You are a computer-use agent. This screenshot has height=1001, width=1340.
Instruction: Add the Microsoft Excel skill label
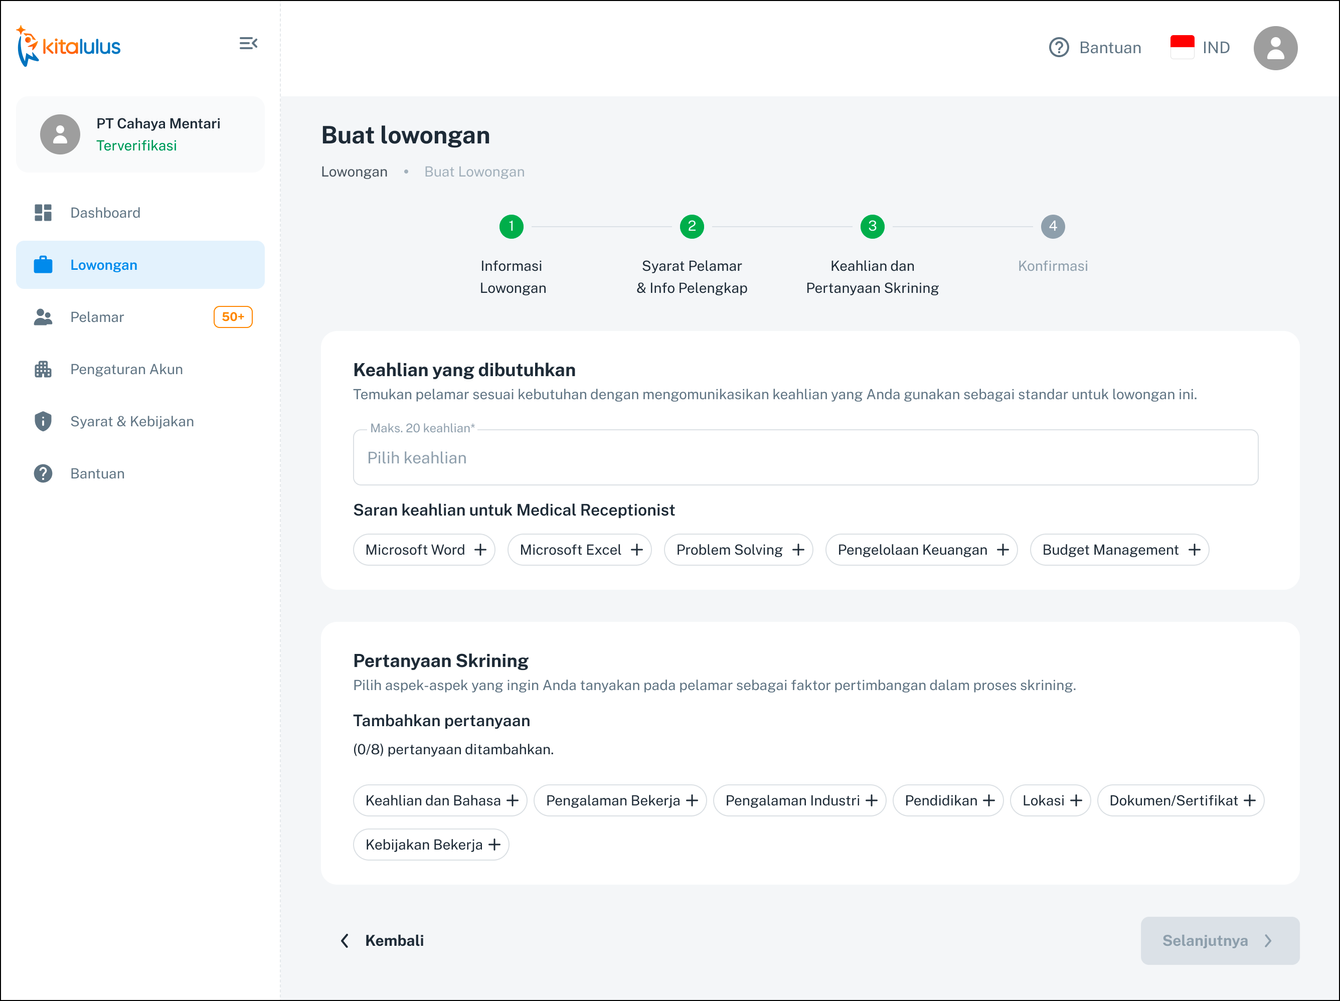click(570, 550)
